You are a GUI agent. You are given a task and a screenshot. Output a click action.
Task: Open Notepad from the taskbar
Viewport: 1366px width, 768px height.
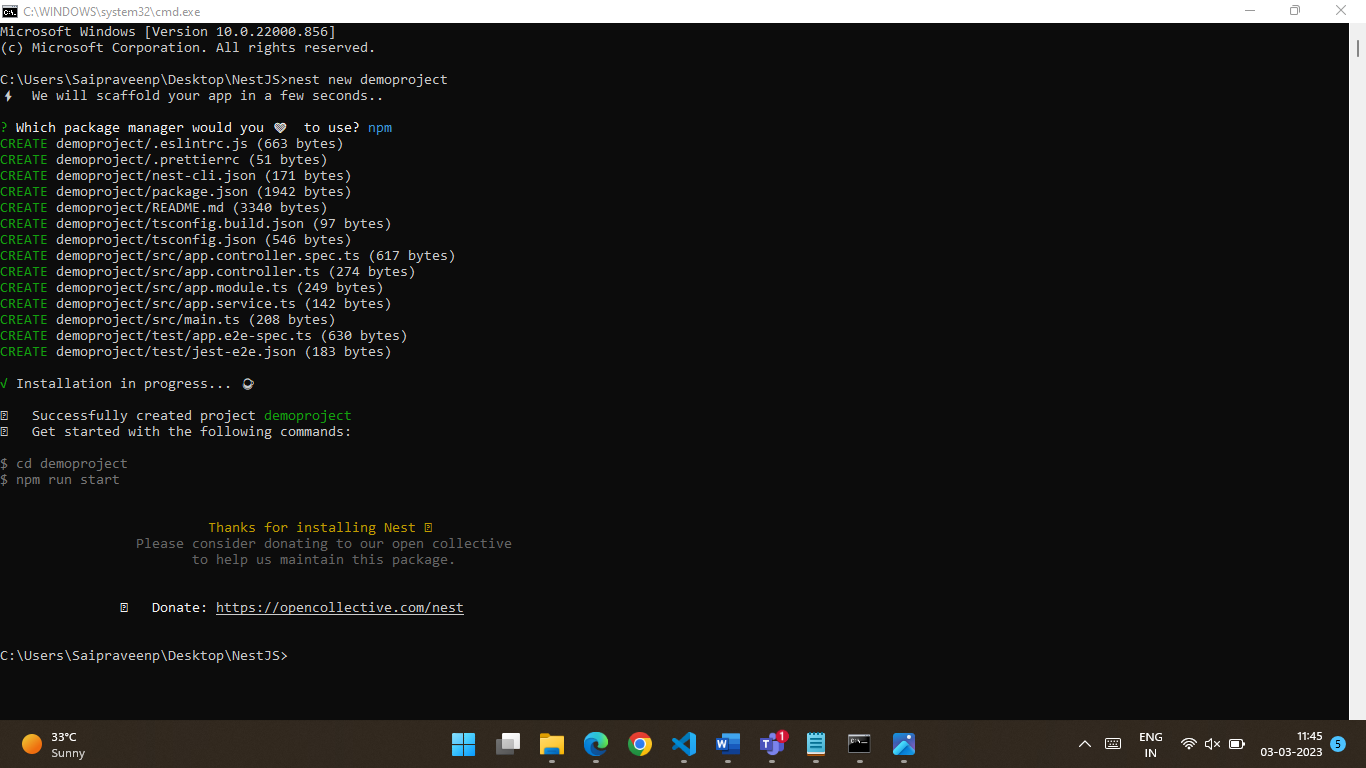tap(816, 744)
